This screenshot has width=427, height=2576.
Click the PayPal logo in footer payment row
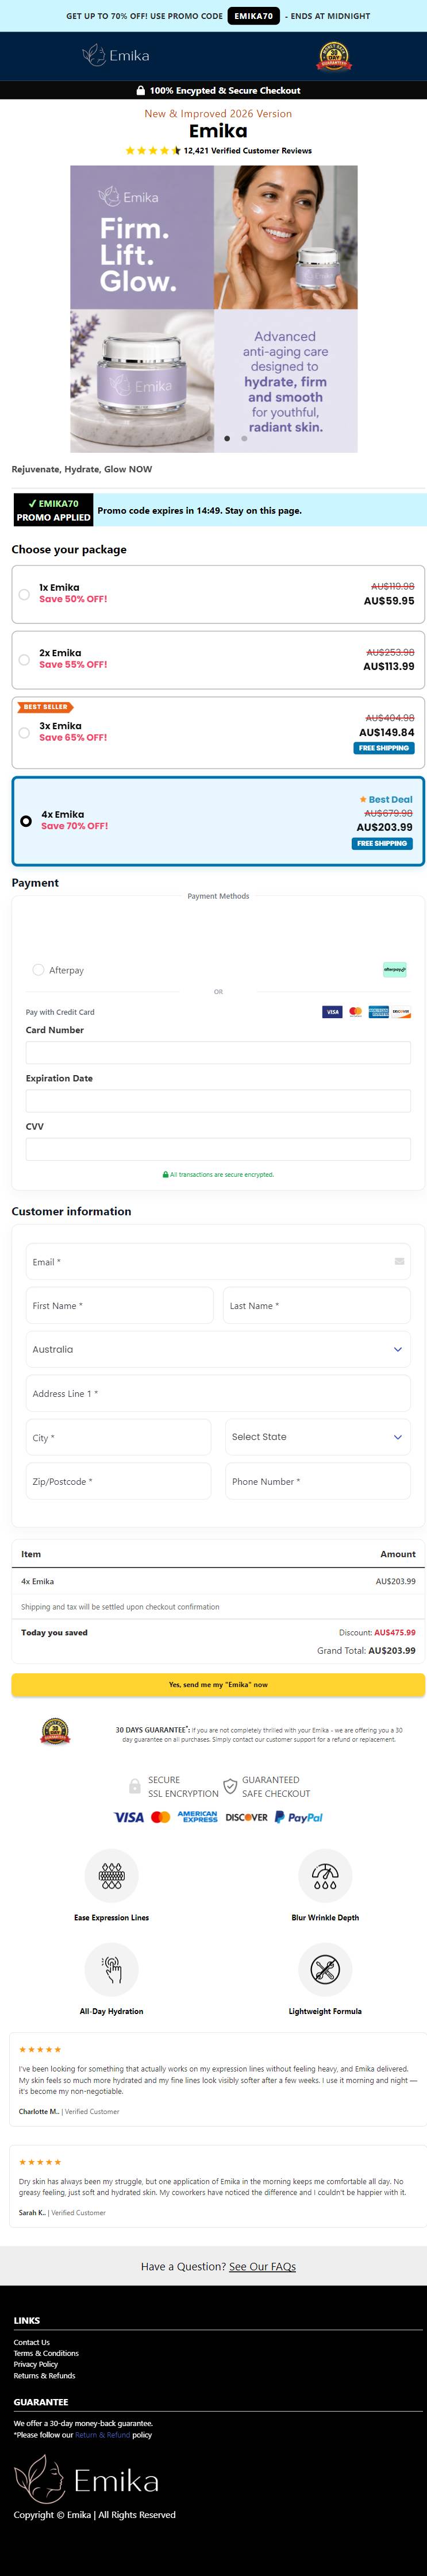pyautogui.click(x=299, y=1817)
